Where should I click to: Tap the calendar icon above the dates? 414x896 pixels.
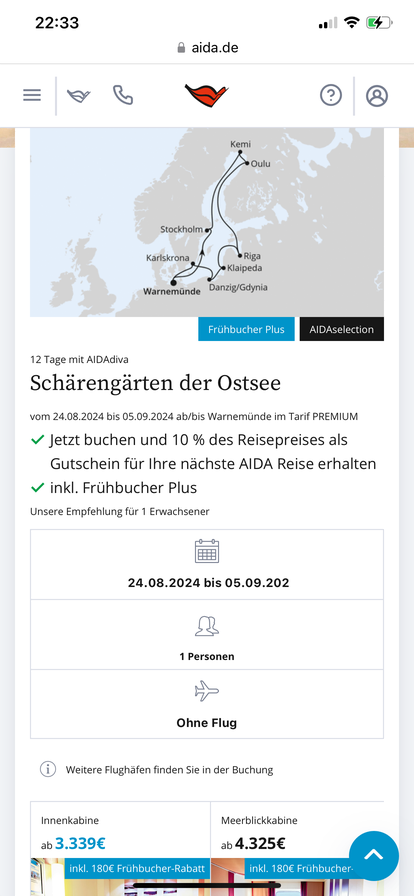coord(207,551)
